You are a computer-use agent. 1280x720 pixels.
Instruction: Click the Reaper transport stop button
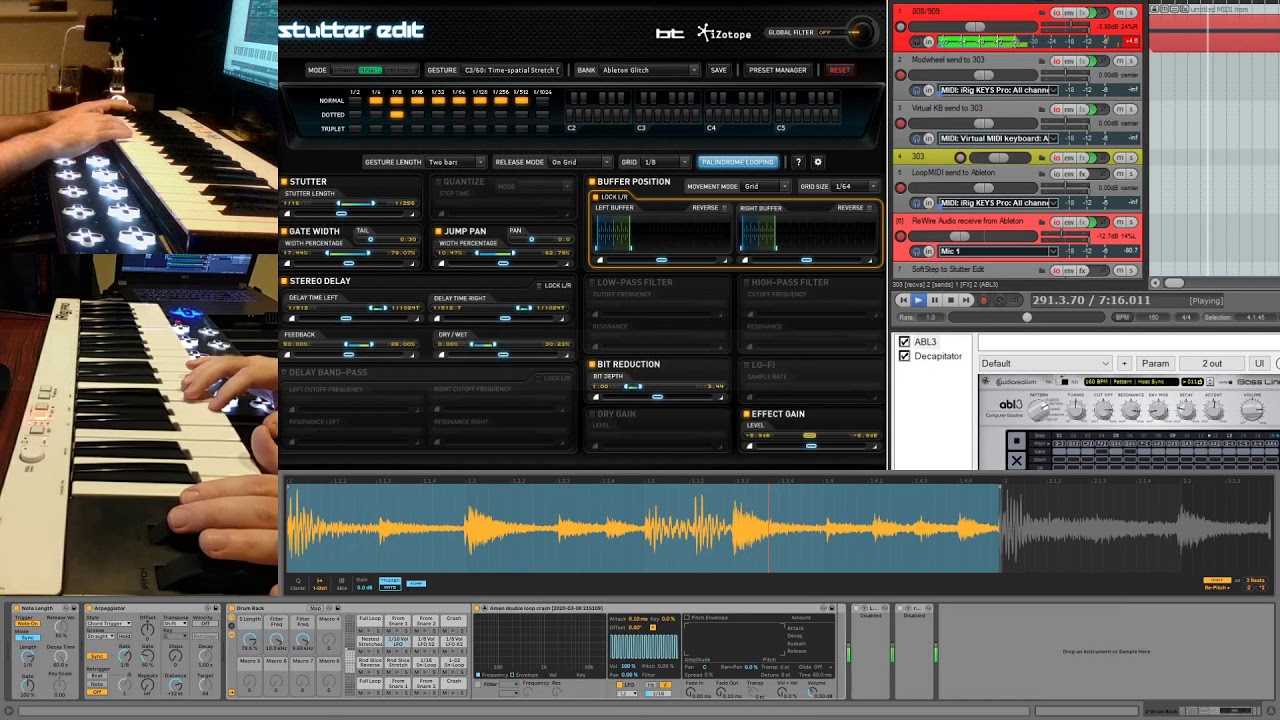pyautogui.click(x=950, y=300)
